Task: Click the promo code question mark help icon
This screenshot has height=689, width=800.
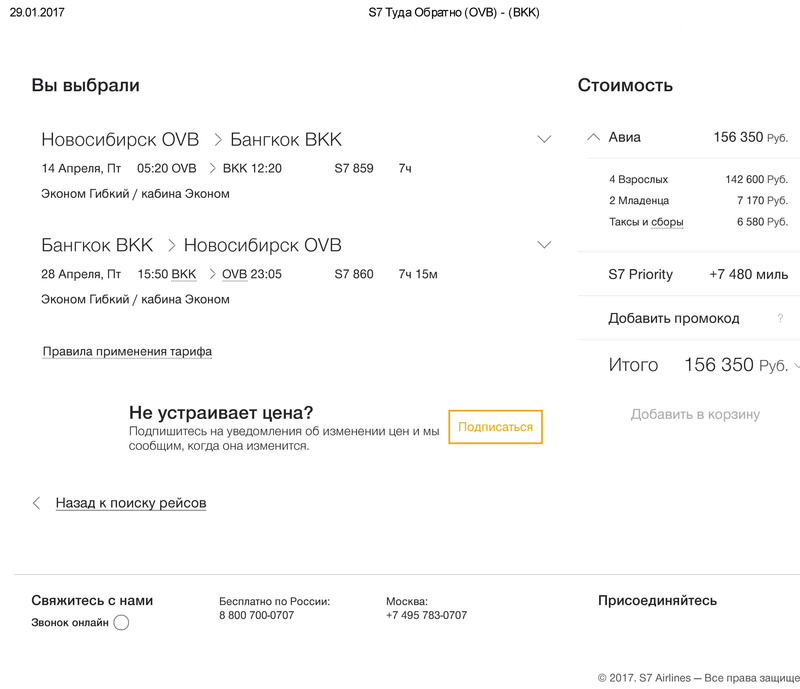Action: (x=780, y=319)
